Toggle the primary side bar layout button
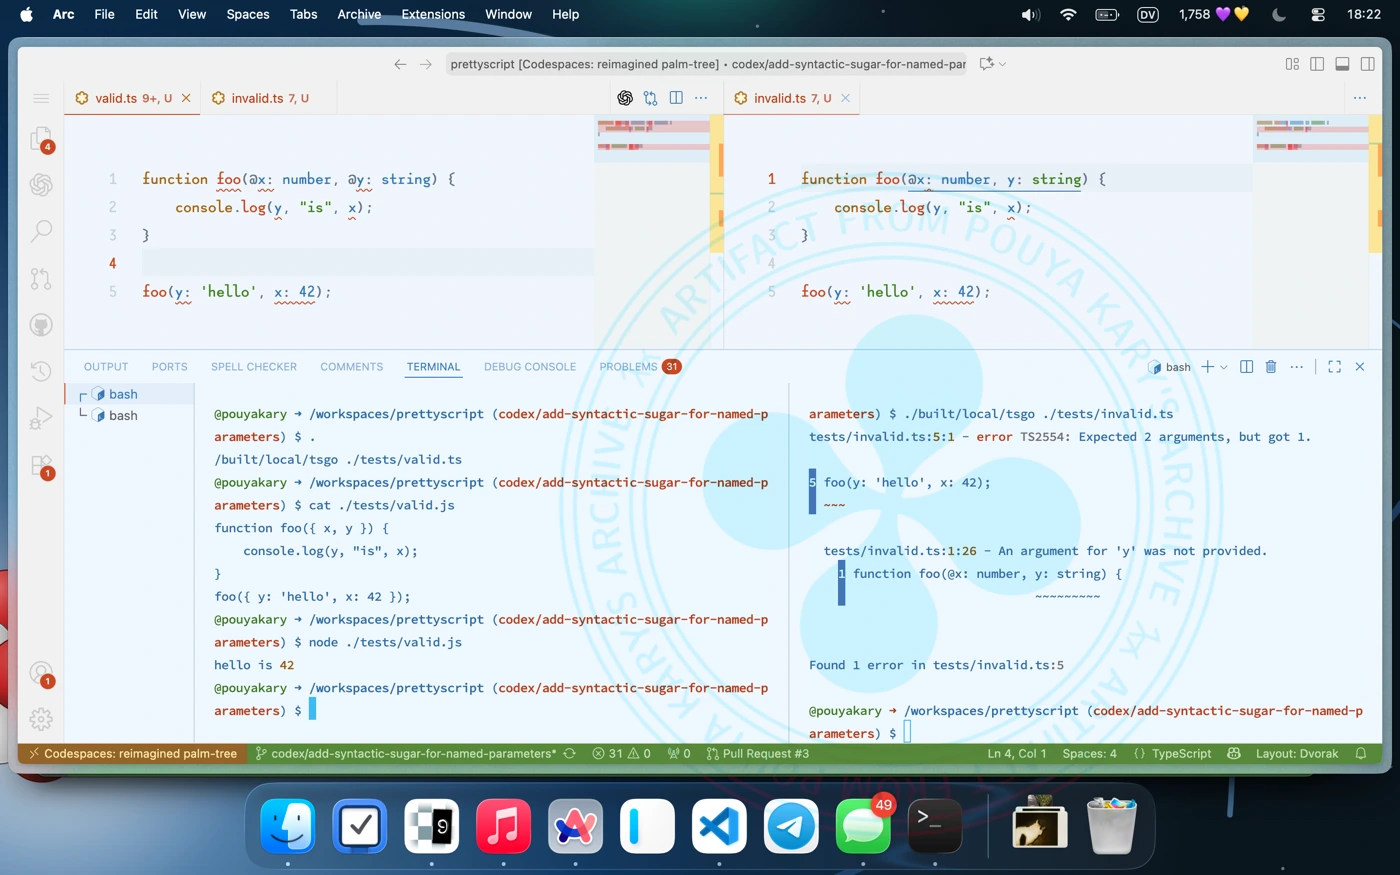This screenshot has width=1400, height=875. pos(1317,64)
